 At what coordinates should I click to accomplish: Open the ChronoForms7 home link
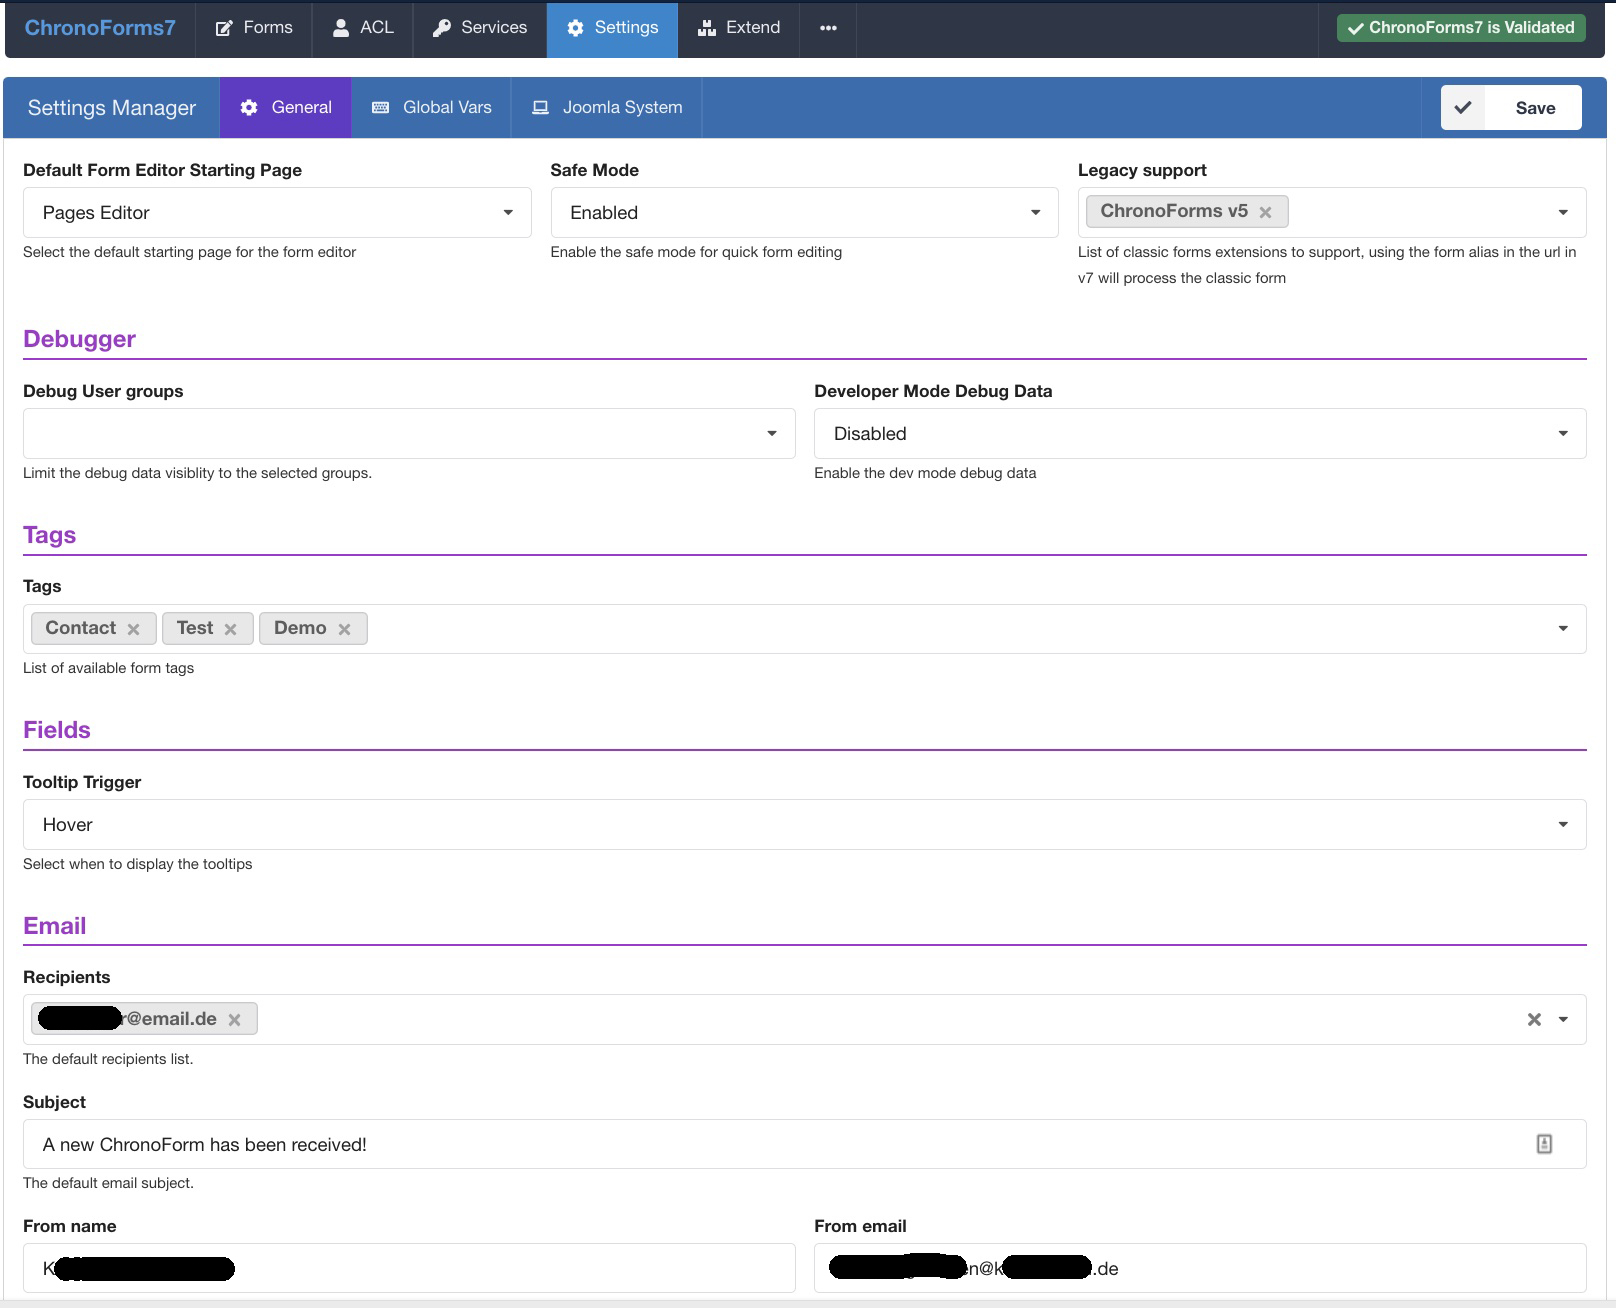point(100,28)
